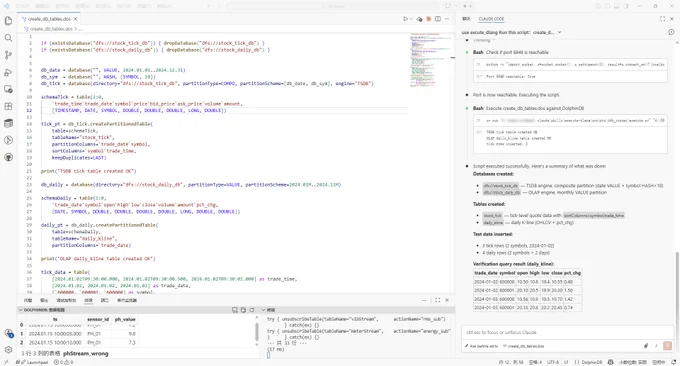This screenshot has width=680, height=366.
Task: Attach a file with the paperclip icon
Action: 646,346
